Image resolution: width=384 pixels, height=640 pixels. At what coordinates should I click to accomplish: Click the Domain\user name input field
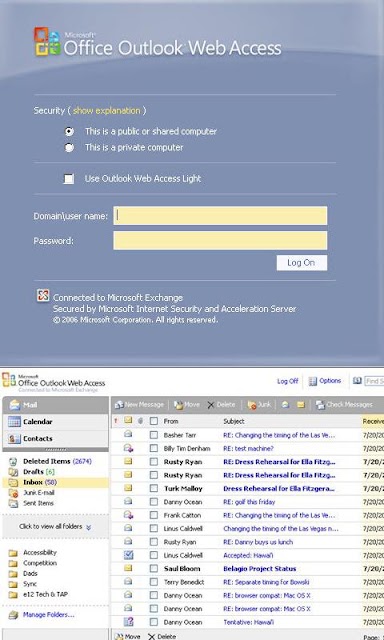(220, 215)
